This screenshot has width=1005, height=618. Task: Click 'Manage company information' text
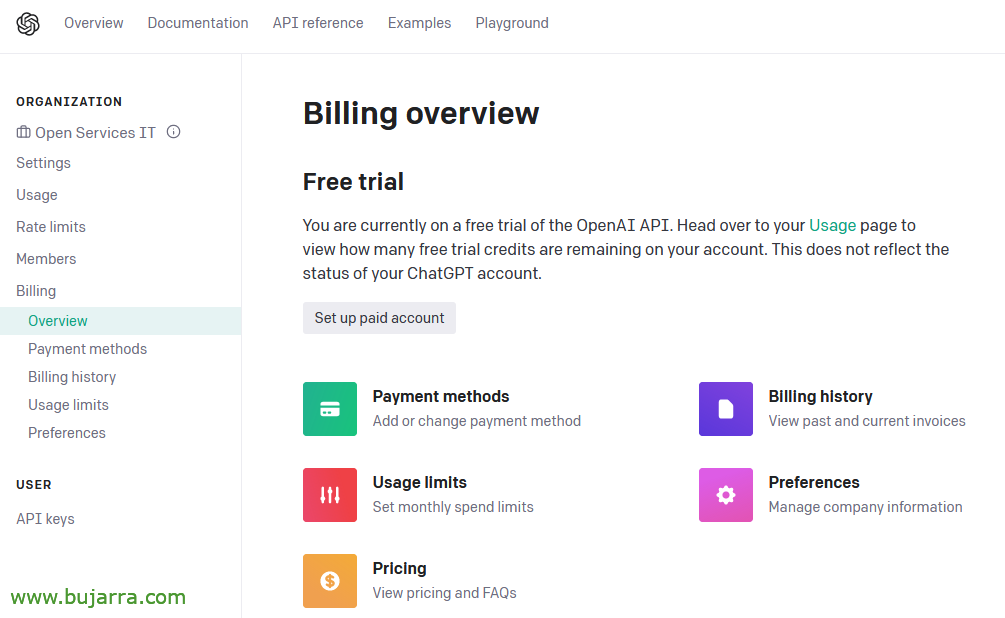click(865, 507)
